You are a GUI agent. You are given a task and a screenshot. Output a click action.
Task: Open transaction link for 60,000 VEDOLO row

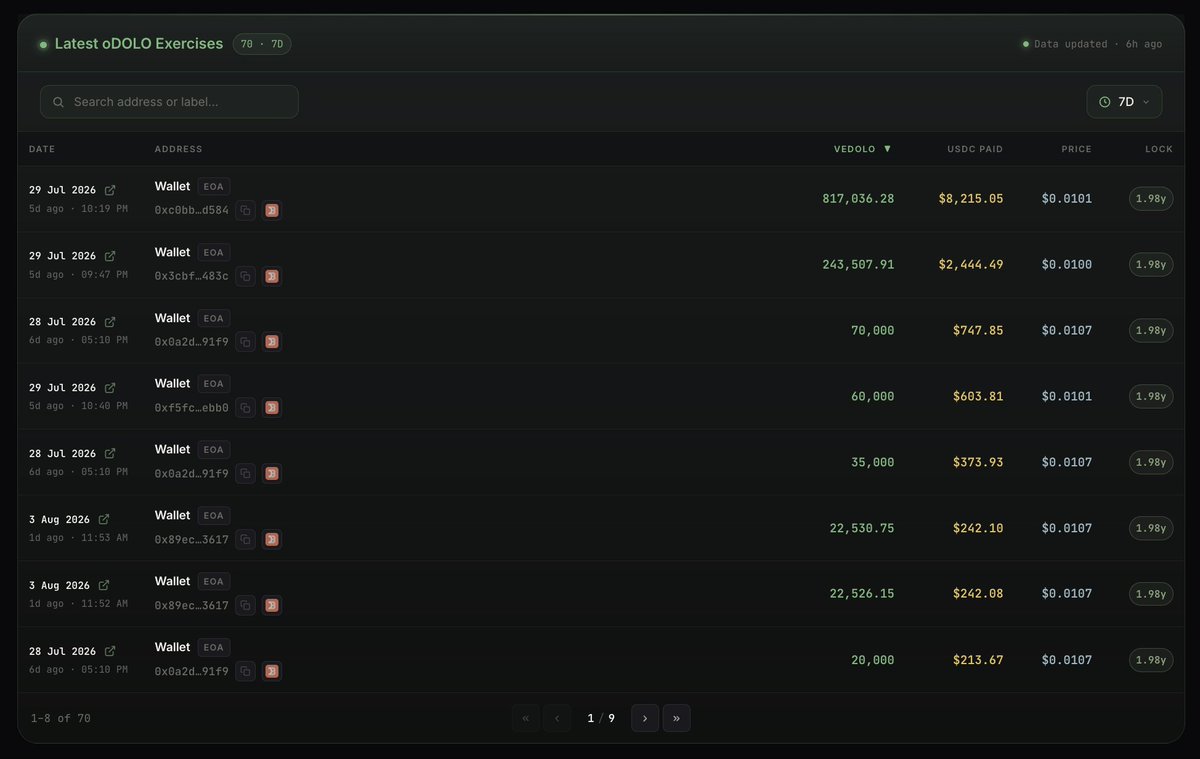click(110, 388)
